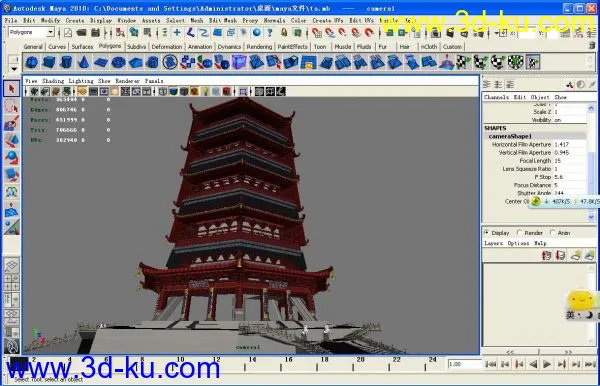Create a polygon cone from shelf
The width and height of the screenshot is (600, 386).
pos(84,62)
